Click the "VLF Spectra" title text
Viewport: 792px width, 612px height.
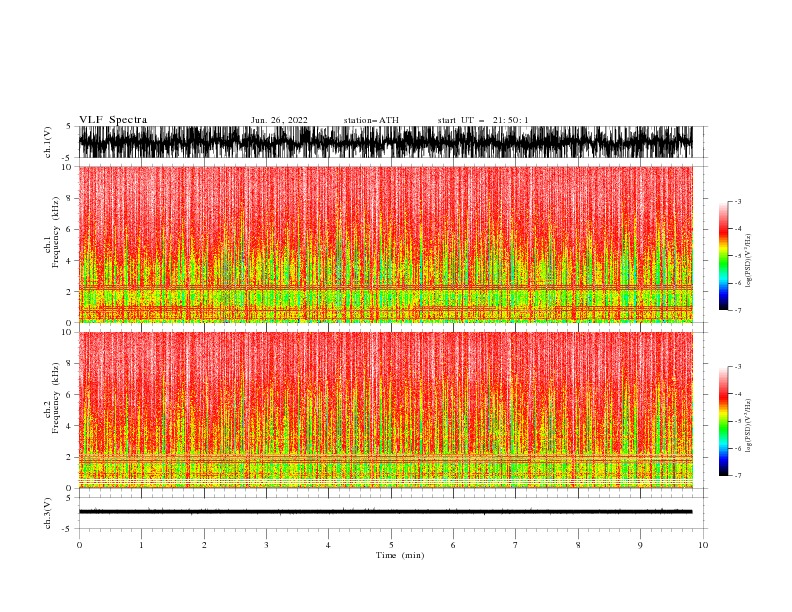pyautogui.click(x=113, y=120)
